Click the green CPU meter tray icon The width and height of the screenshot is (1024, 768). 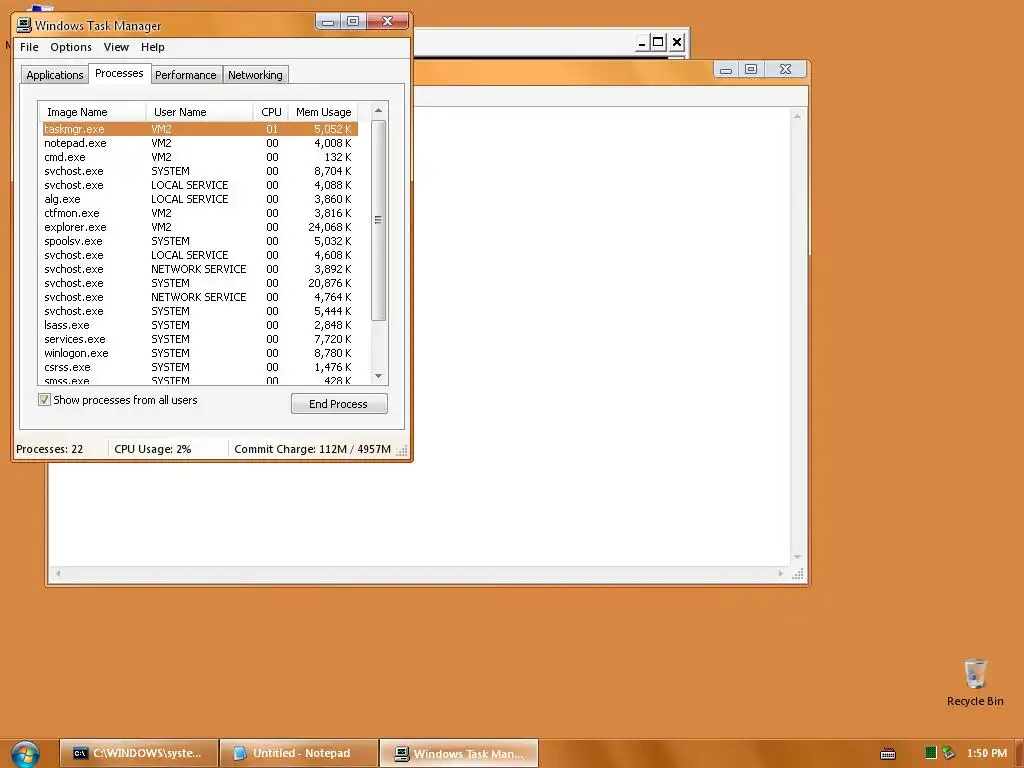point(931,753)
